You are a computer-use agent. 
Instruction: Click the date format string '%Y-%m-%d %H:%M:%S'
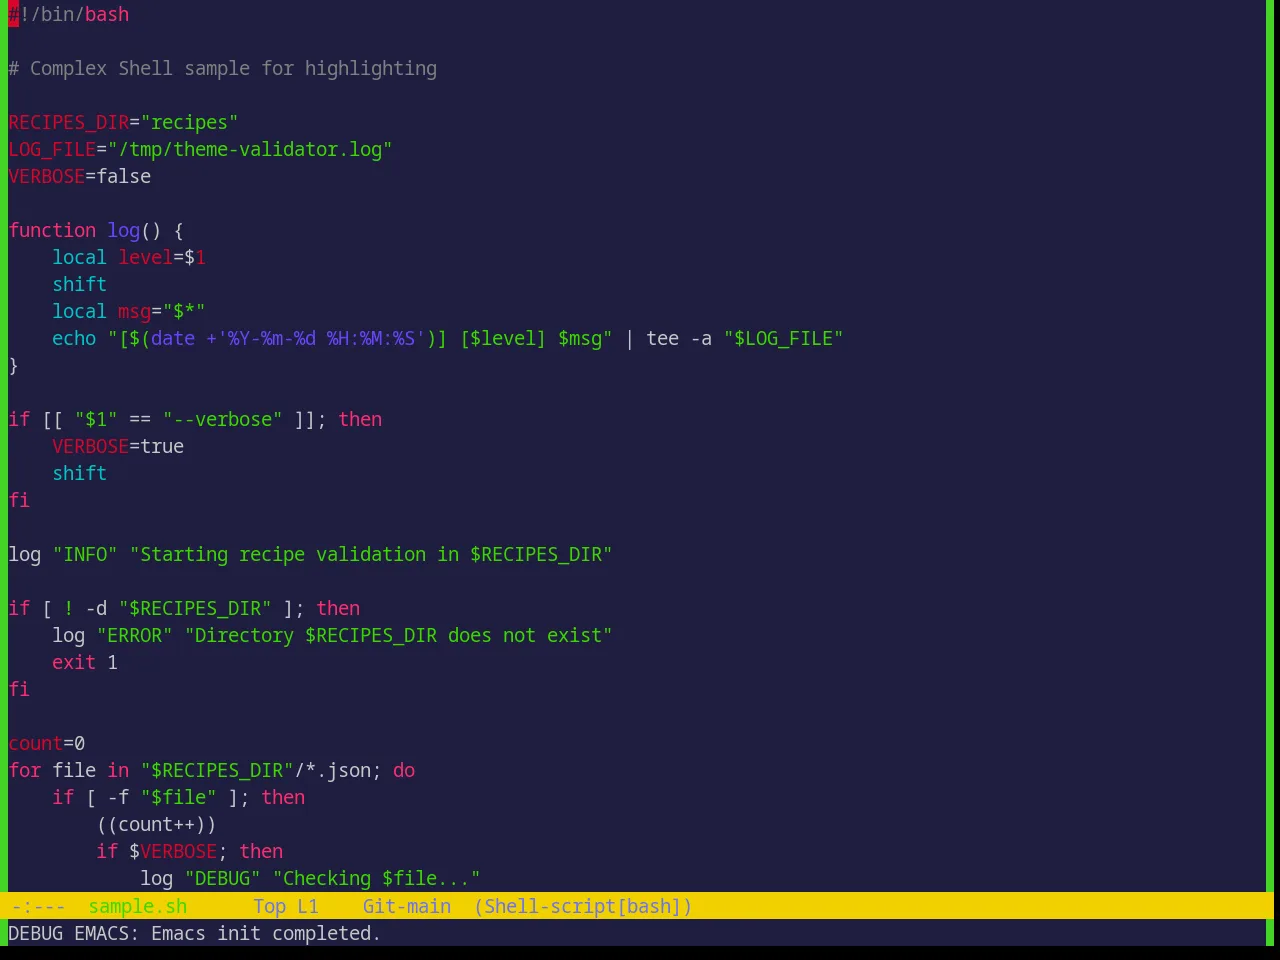(321, 338)
